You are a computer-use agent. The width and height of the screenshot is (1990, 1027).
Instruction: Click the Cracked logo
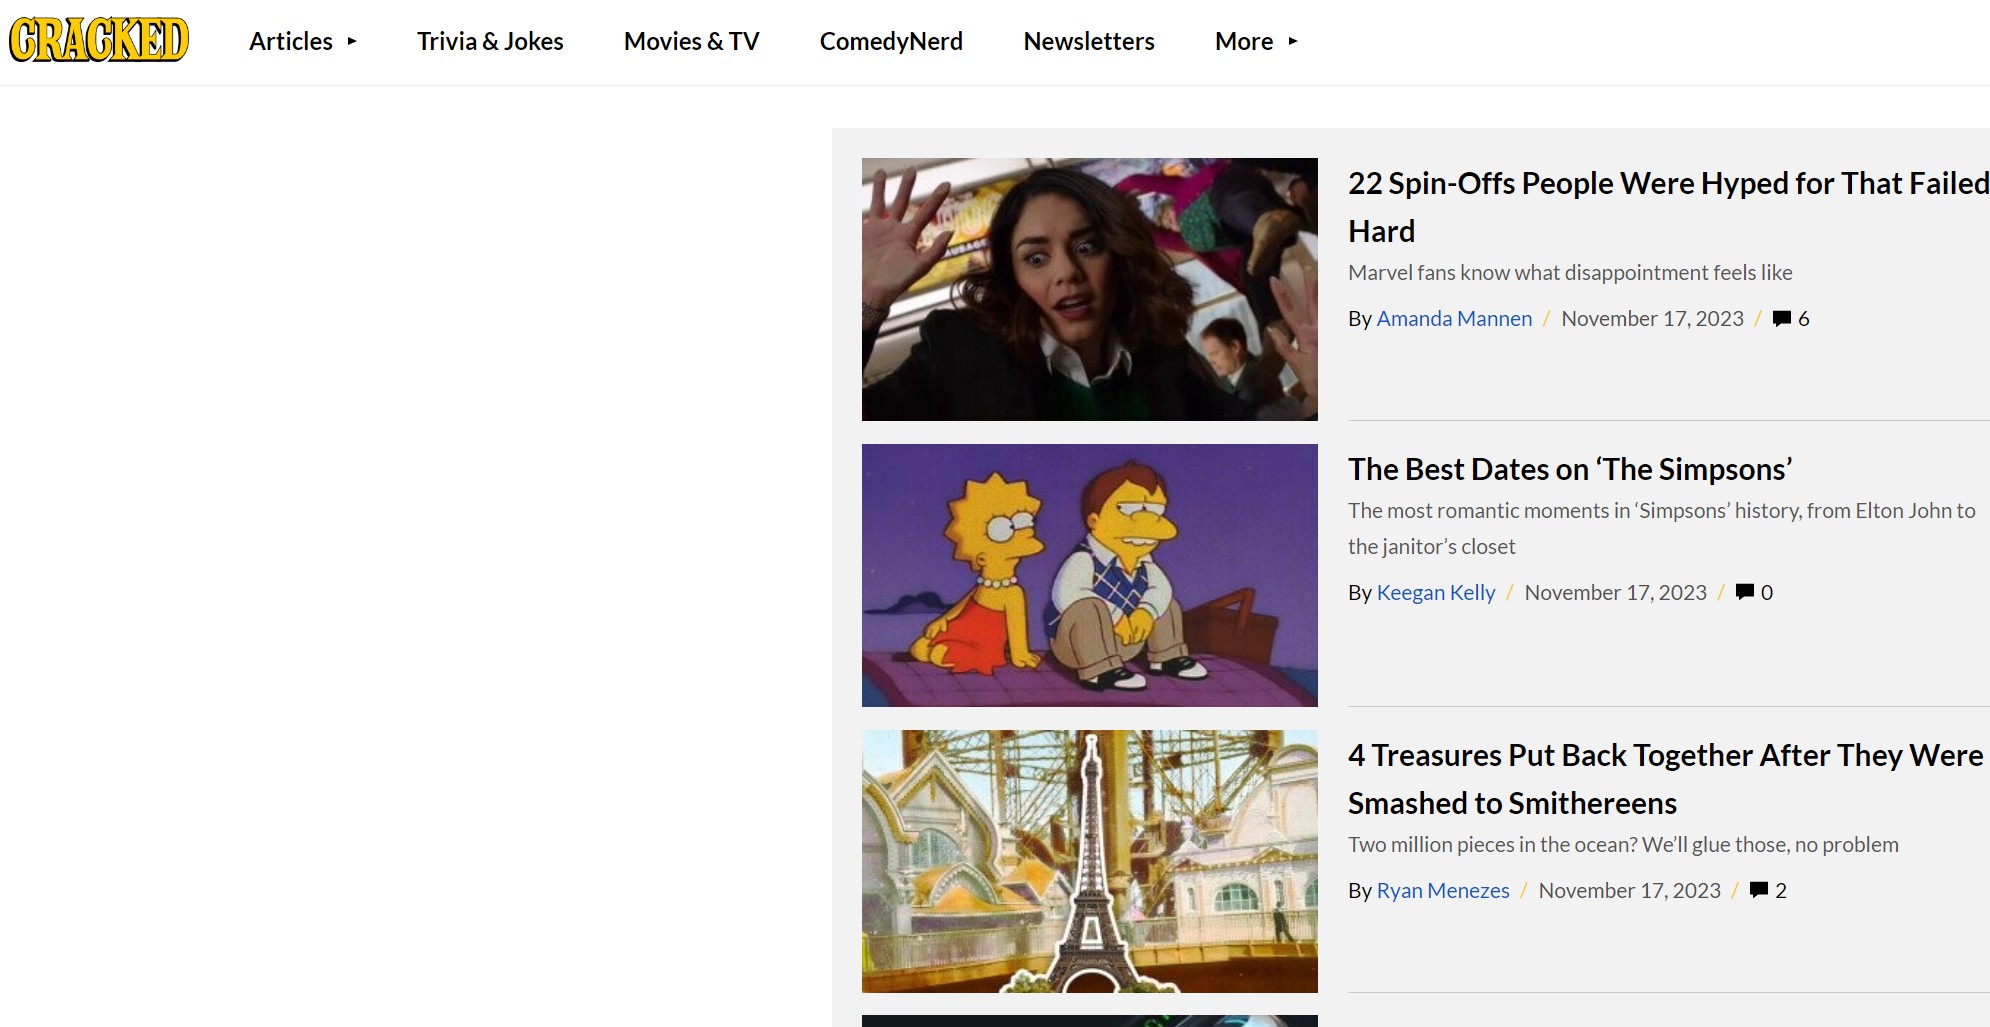click(99, 40)
